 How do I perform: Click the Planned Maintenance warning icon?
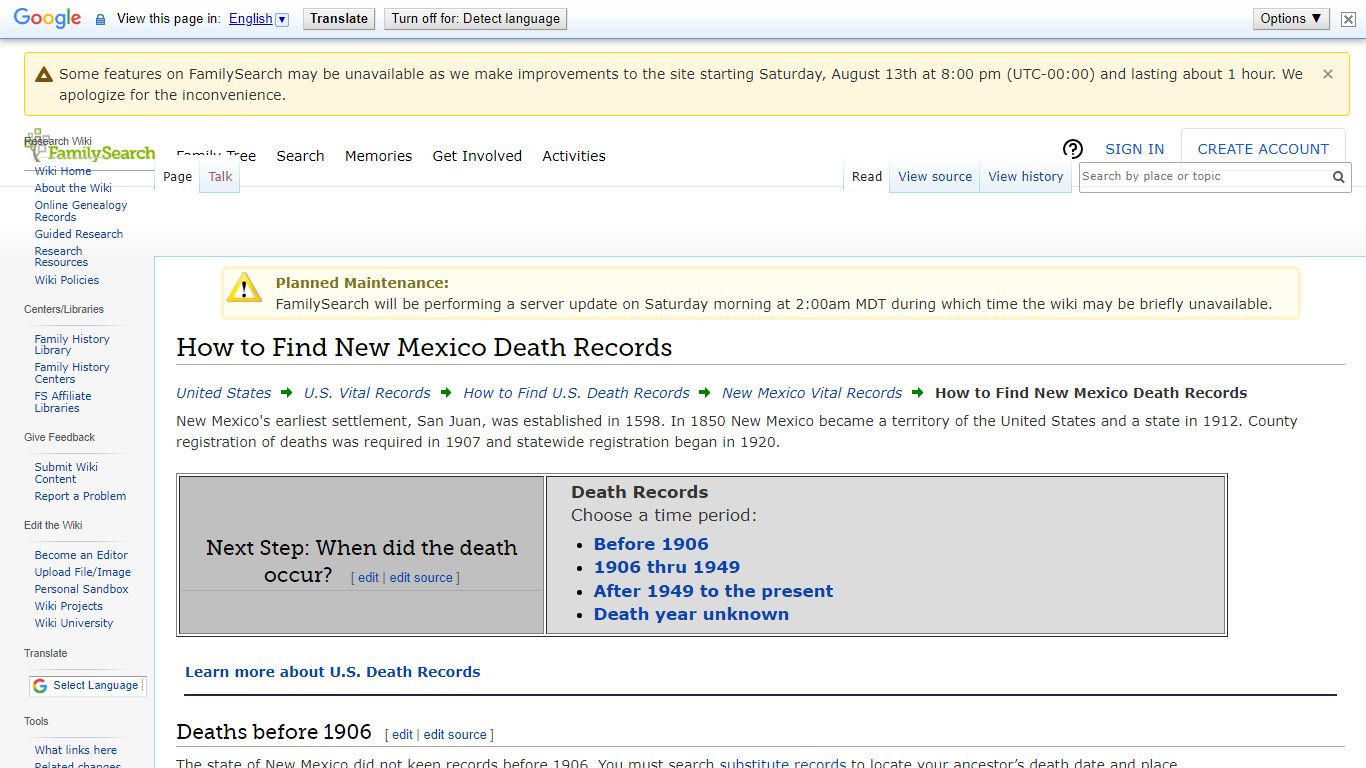point(244,287)
